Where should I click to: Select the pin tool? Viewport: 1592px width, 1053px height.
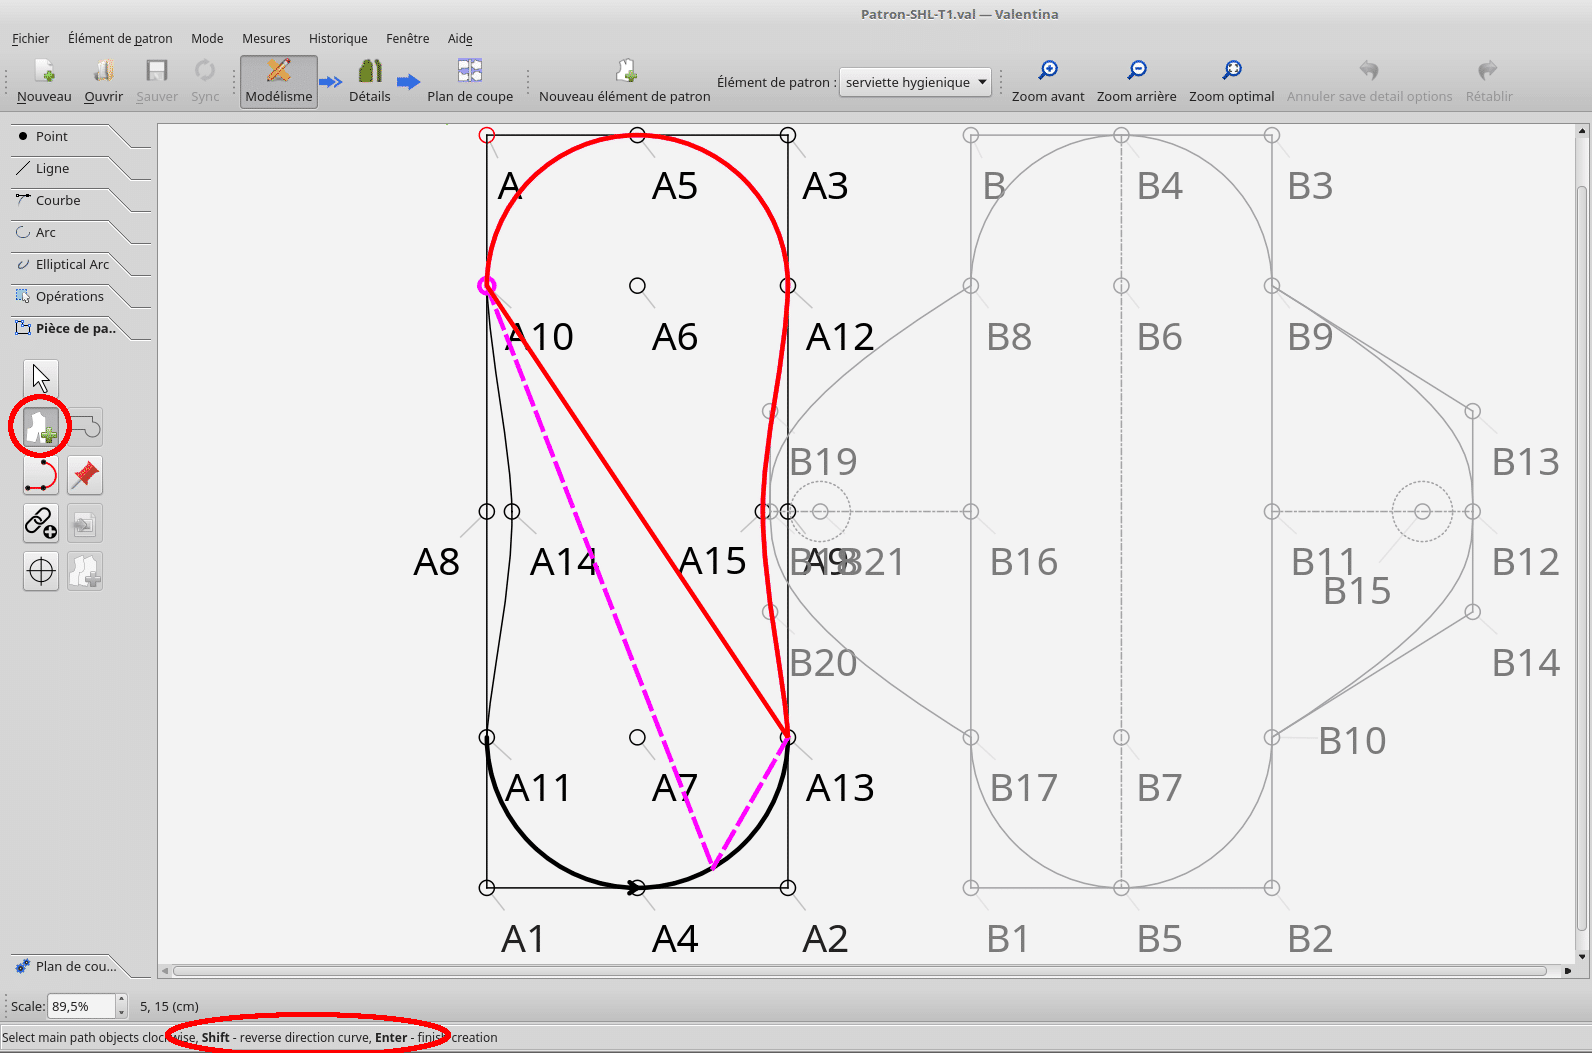point(85,475)
